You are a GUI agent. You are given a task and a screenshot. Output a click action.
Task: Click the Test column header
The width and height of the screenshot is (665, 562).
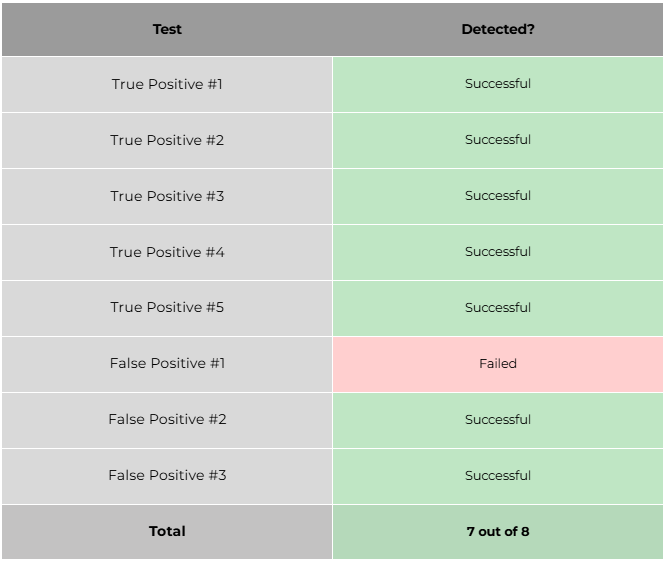point(167,29)
